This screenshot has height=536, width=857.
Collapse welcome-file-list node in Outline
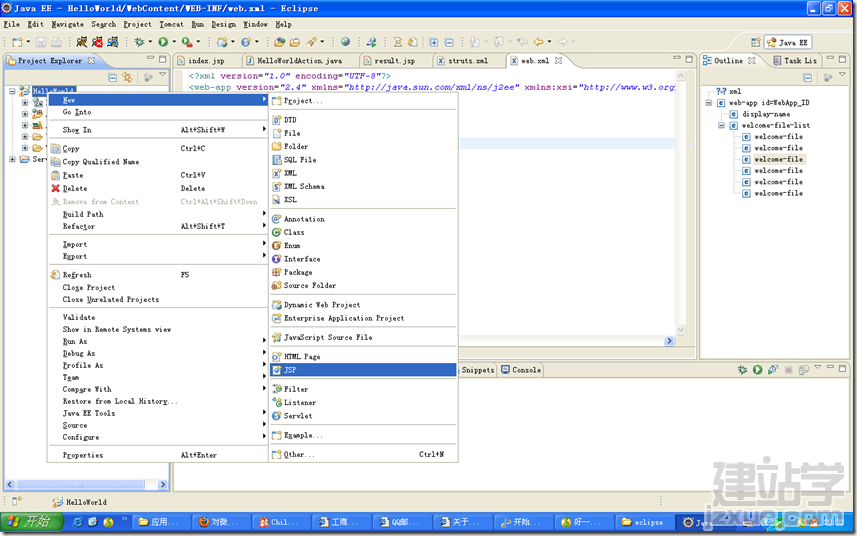(721, 125)
